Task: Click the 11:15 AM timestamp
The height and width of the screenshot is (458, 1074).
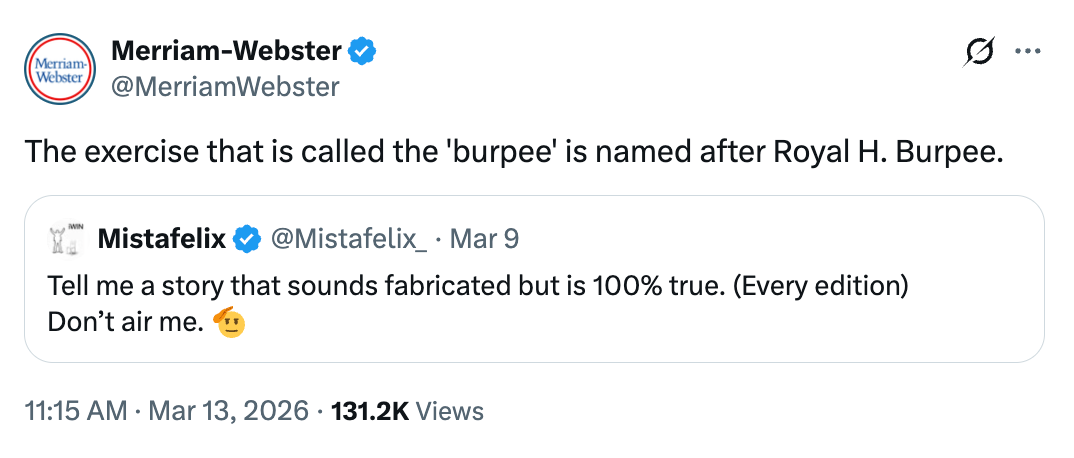Action: pyautogui.click(x=75, y=411)
